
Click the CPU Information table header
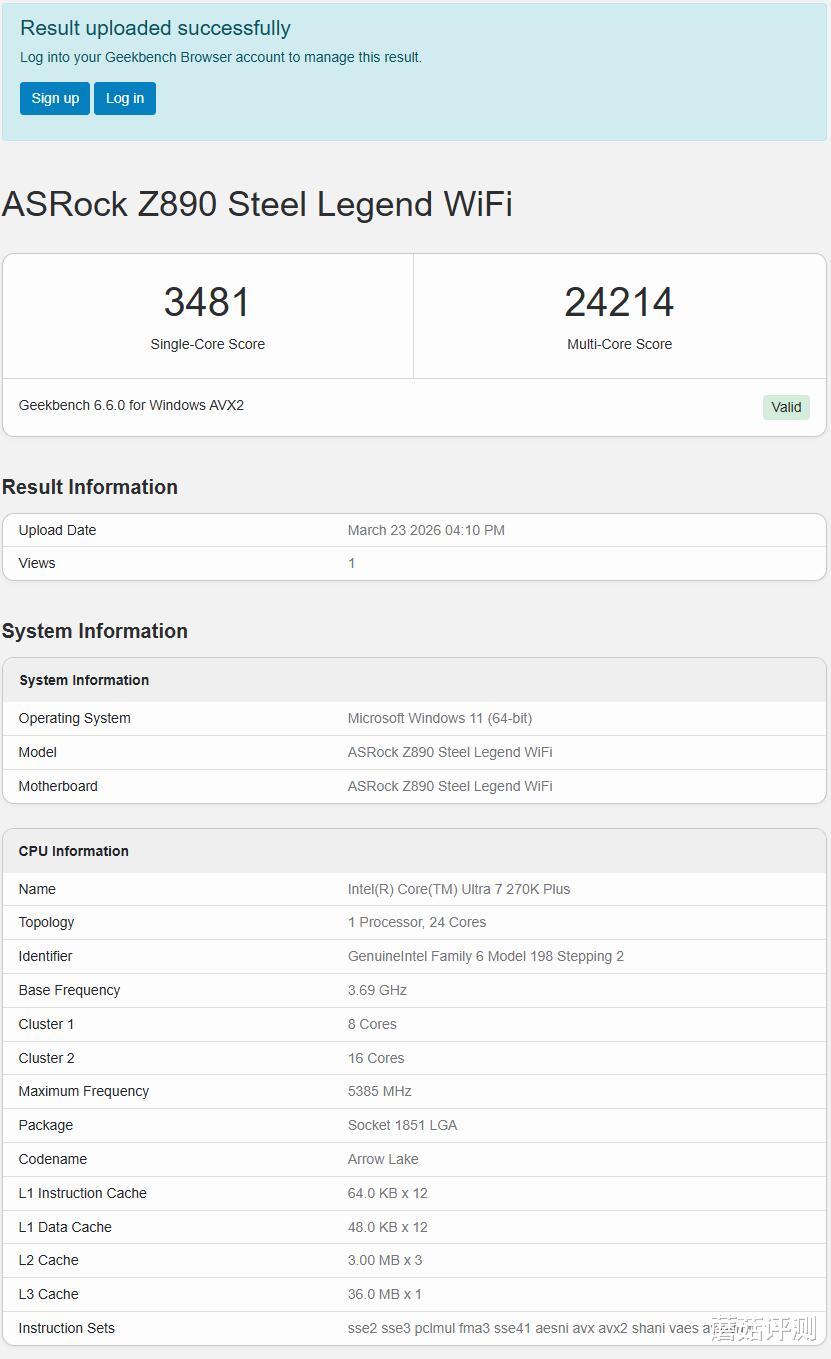[x=74, y=851]
